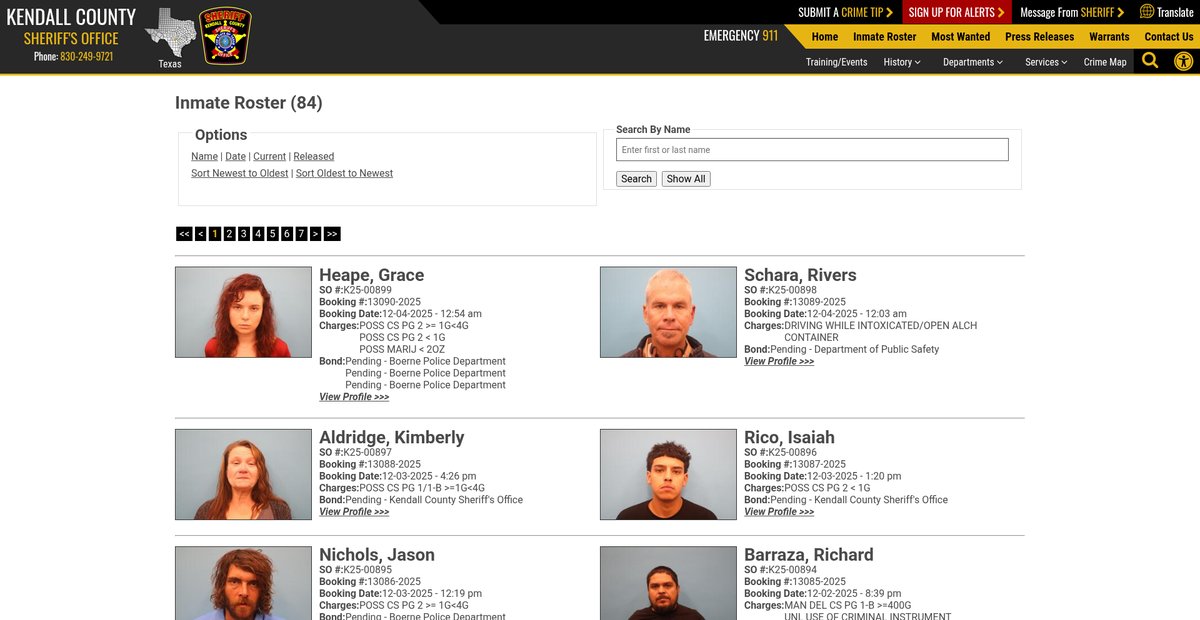Open Rivers Schara's mugshot thumbnail
Viewport: 1200px width, 620px height.
coord(668,312)
